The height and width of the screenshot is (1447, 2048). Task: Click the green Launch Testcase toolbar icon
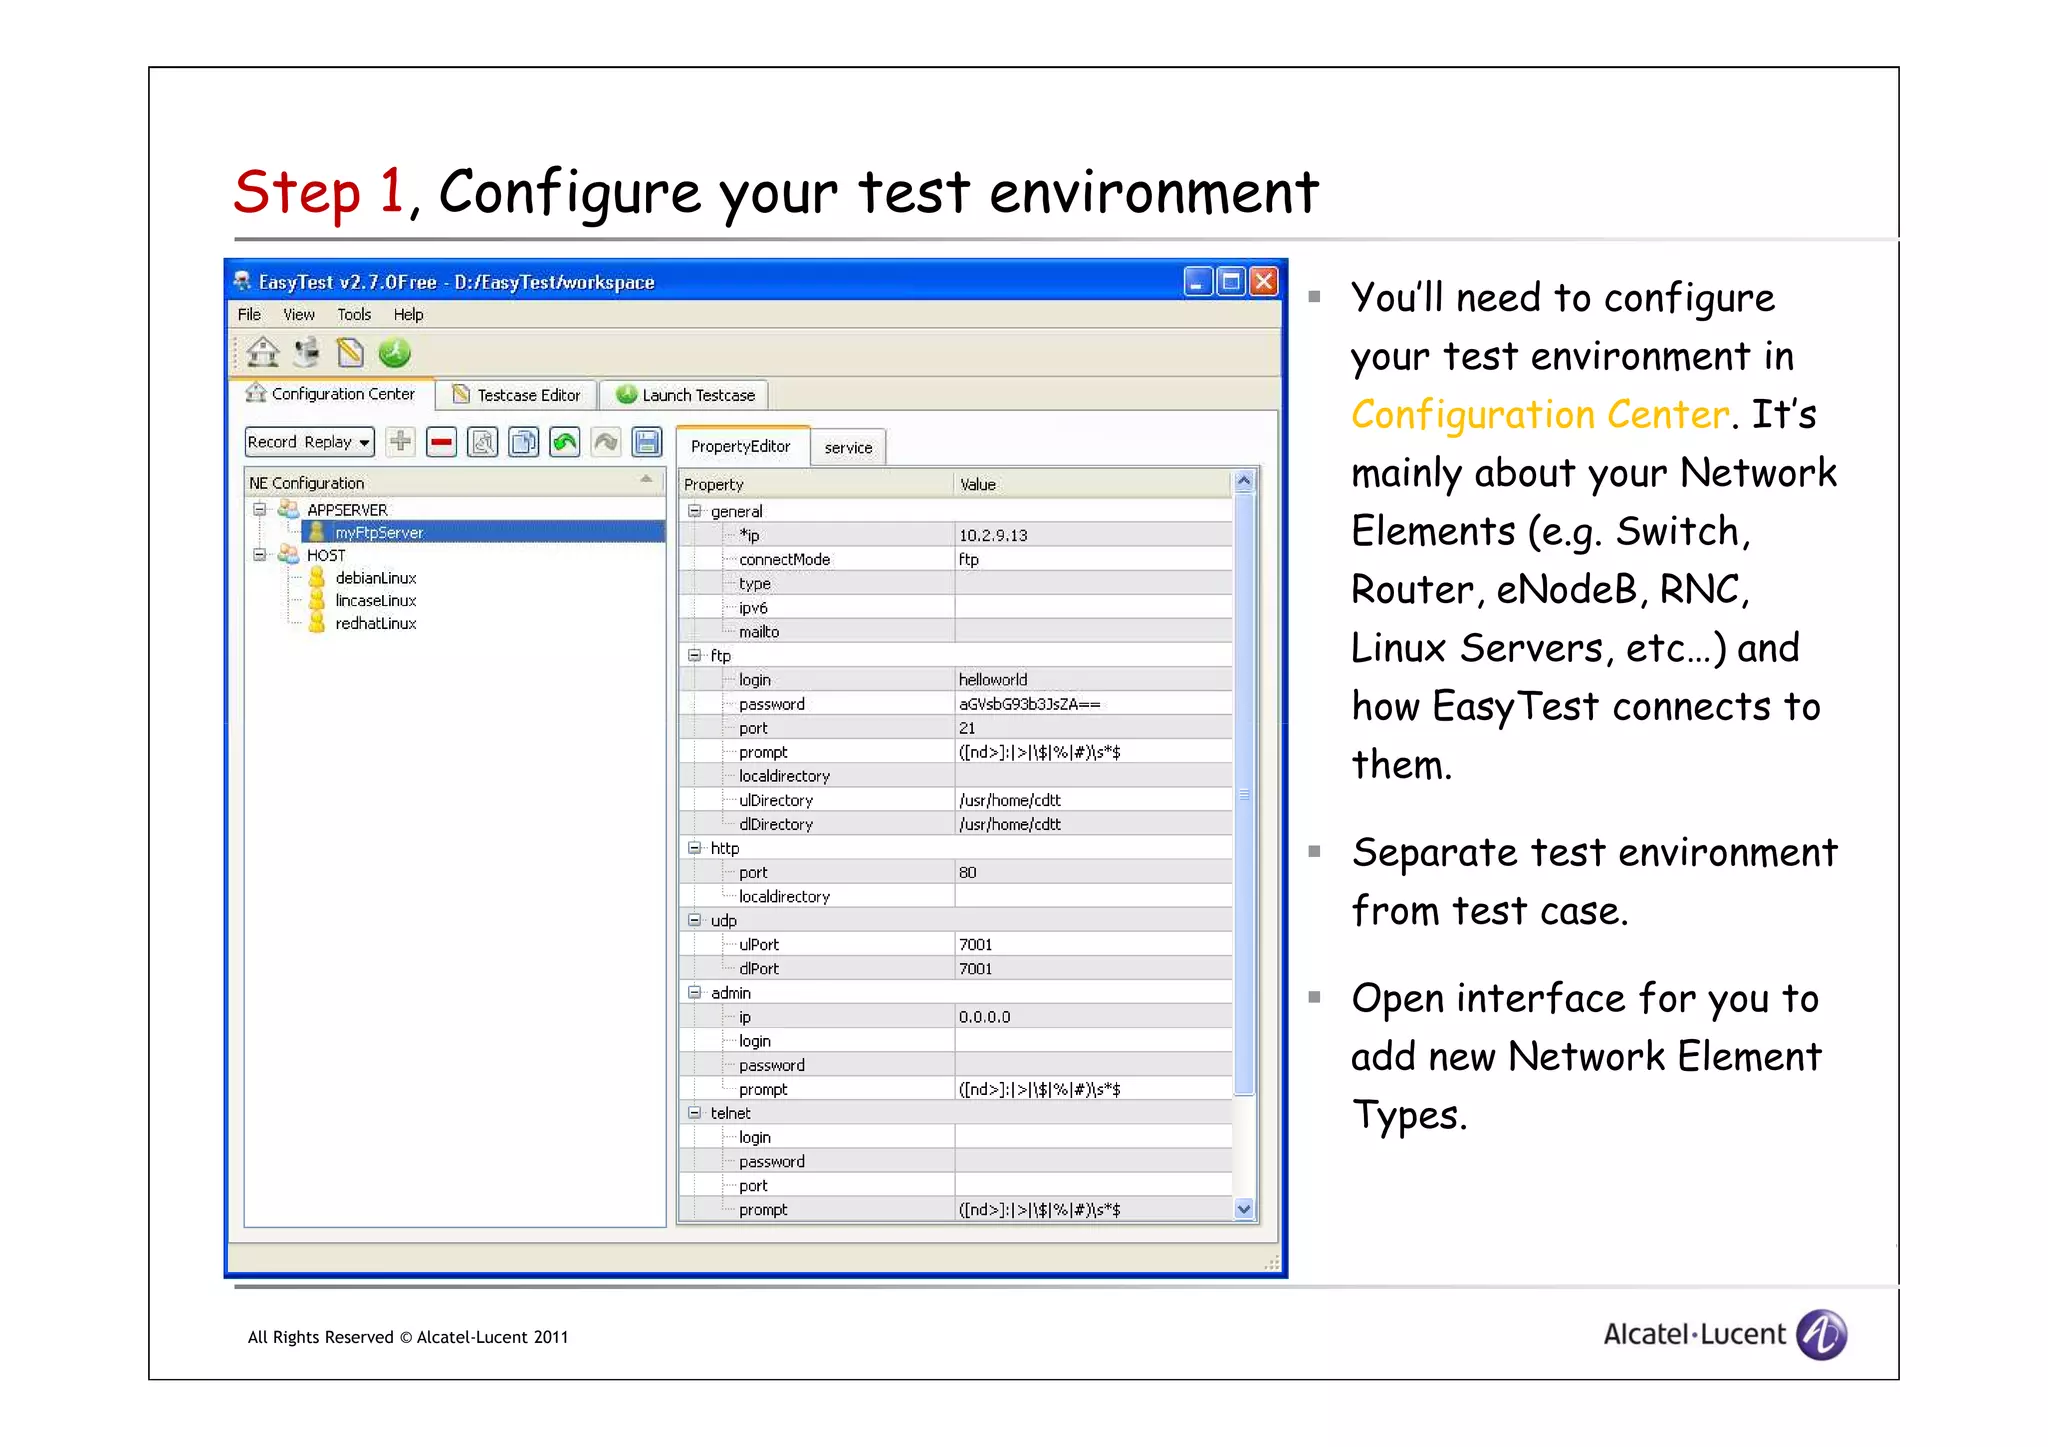coord(395,352)
